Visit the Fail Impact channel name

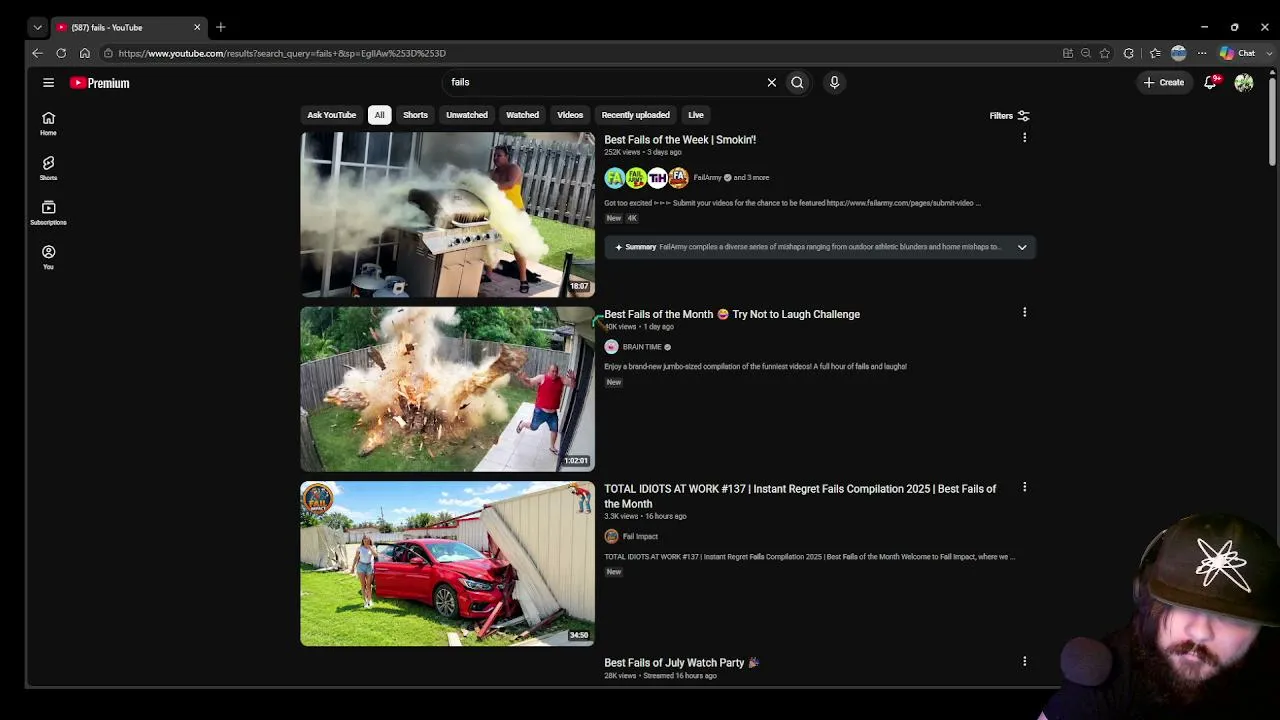coord(640,536)
